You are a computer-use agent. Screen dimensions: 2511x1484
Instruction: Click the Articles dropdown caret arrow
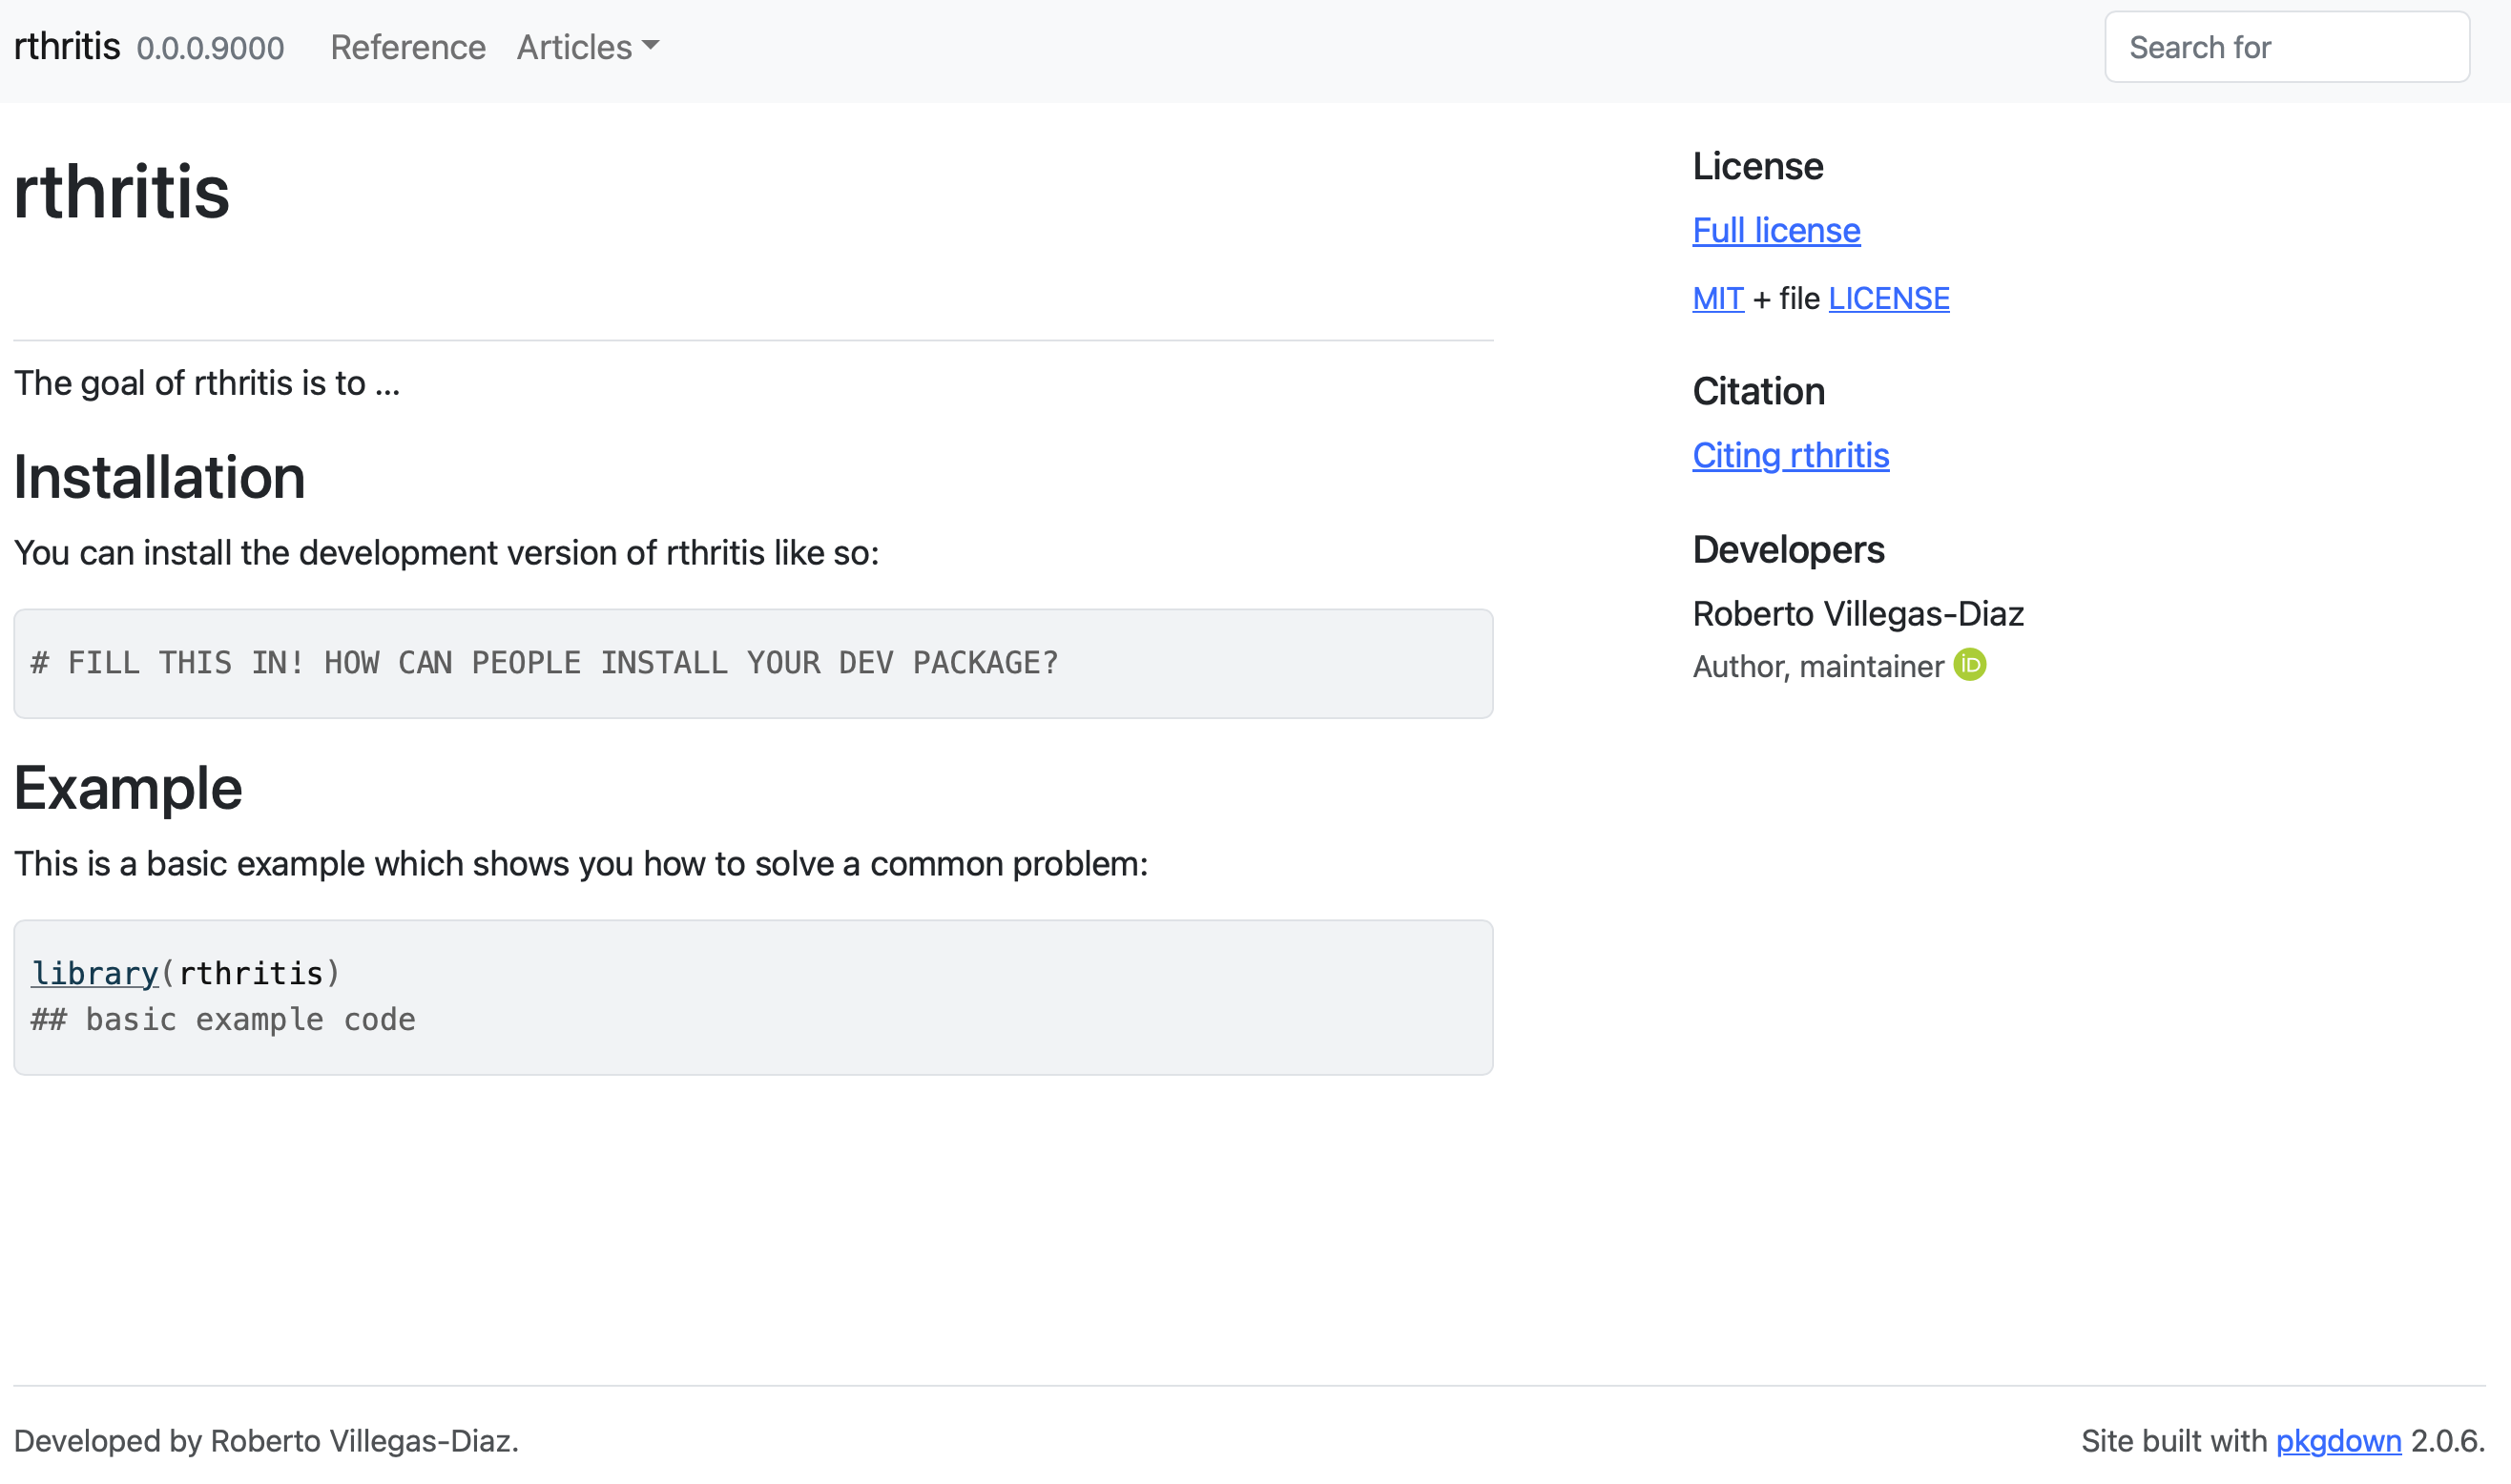tap(651, 46)
